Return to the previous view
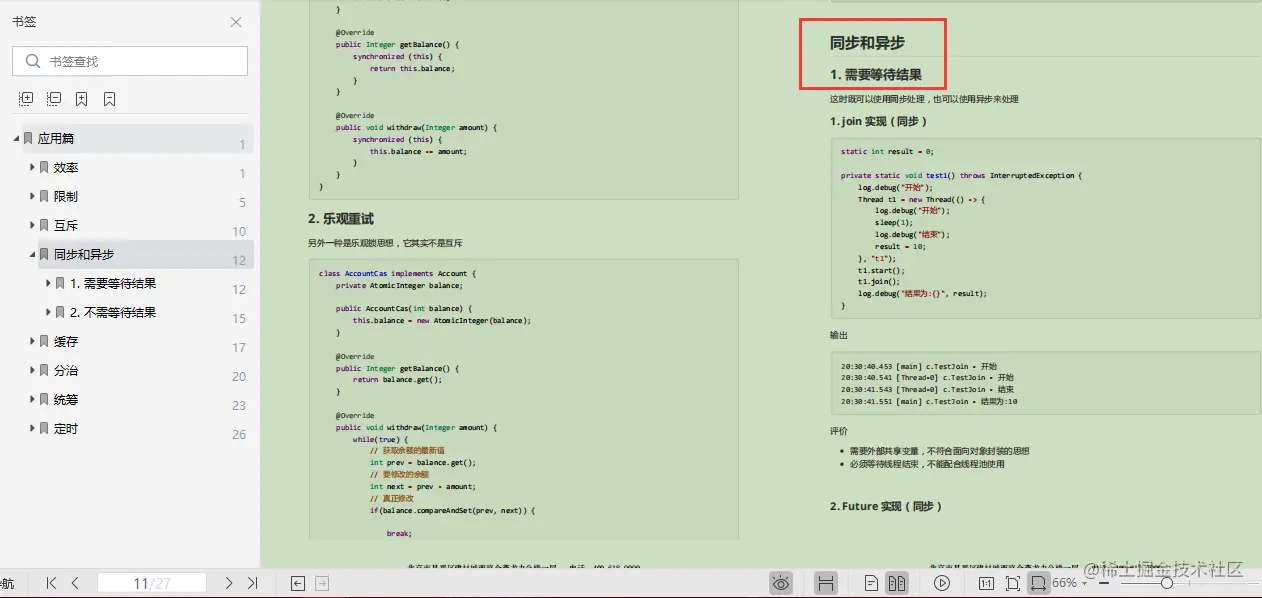Screen dimensions: 1262x598 pos(298,583)
